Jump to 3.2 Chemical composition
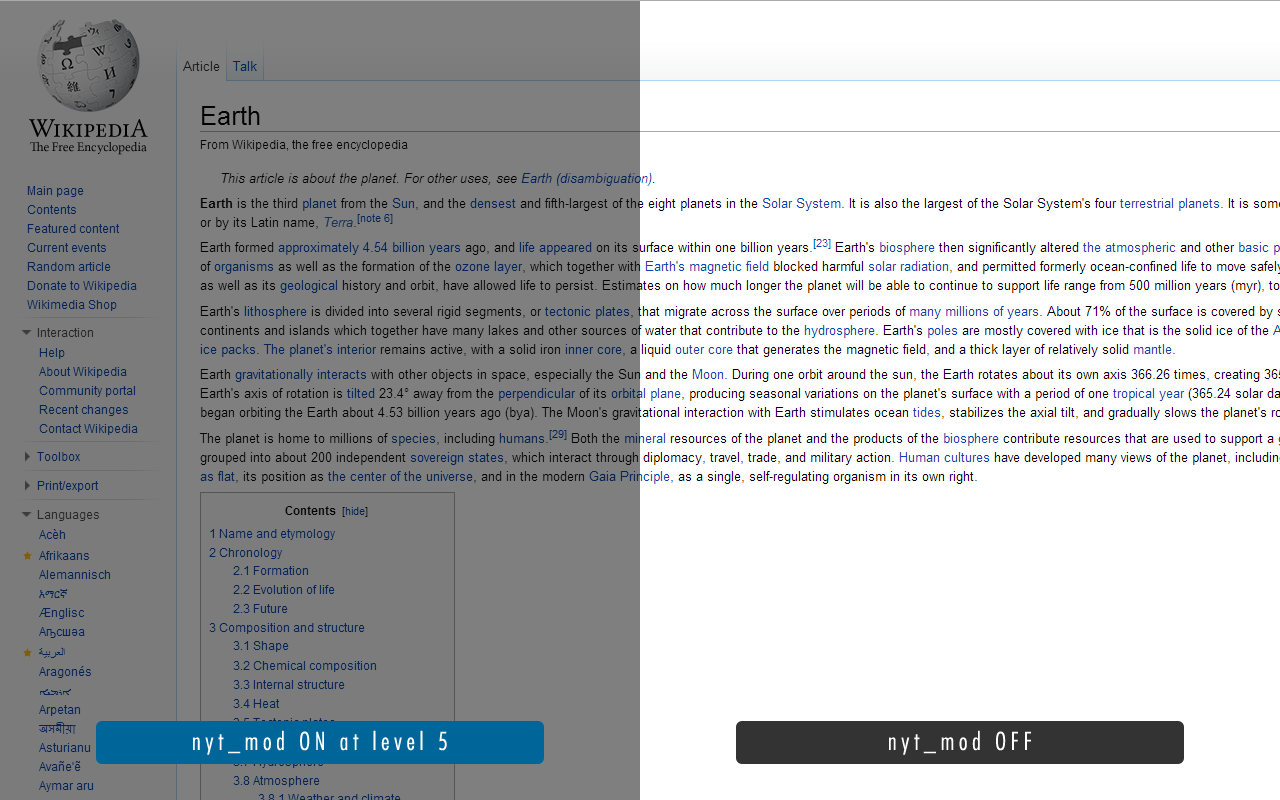This screenshot has width=1280, height=800. click(x=305, y=666)
